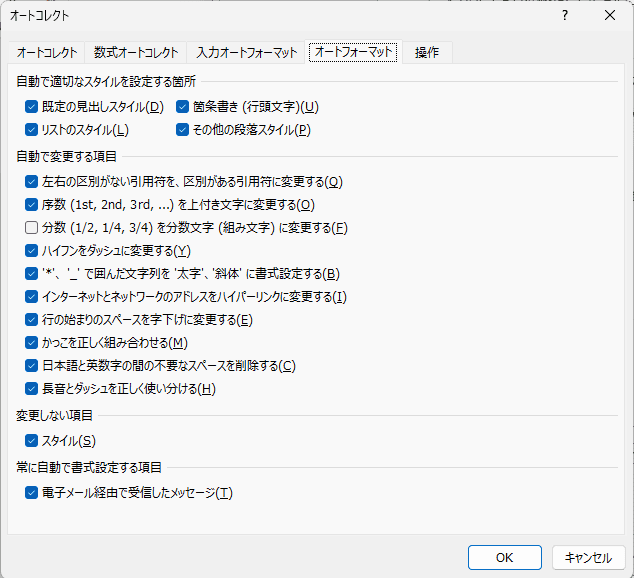Open help with the ? button
634x578 pixels.
click(565, 15)
